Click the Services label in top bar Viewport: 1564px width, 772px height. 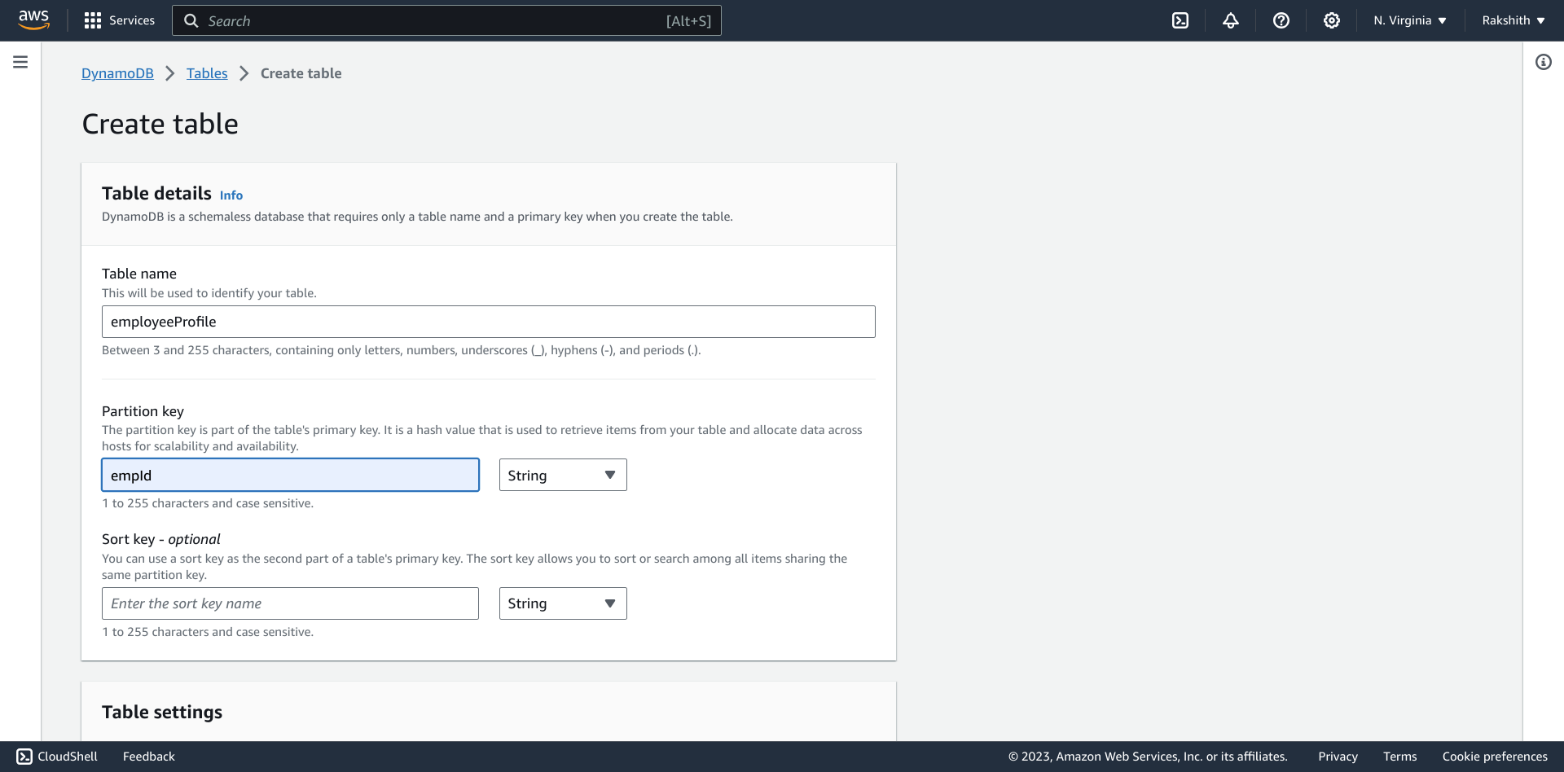point(132,20)
